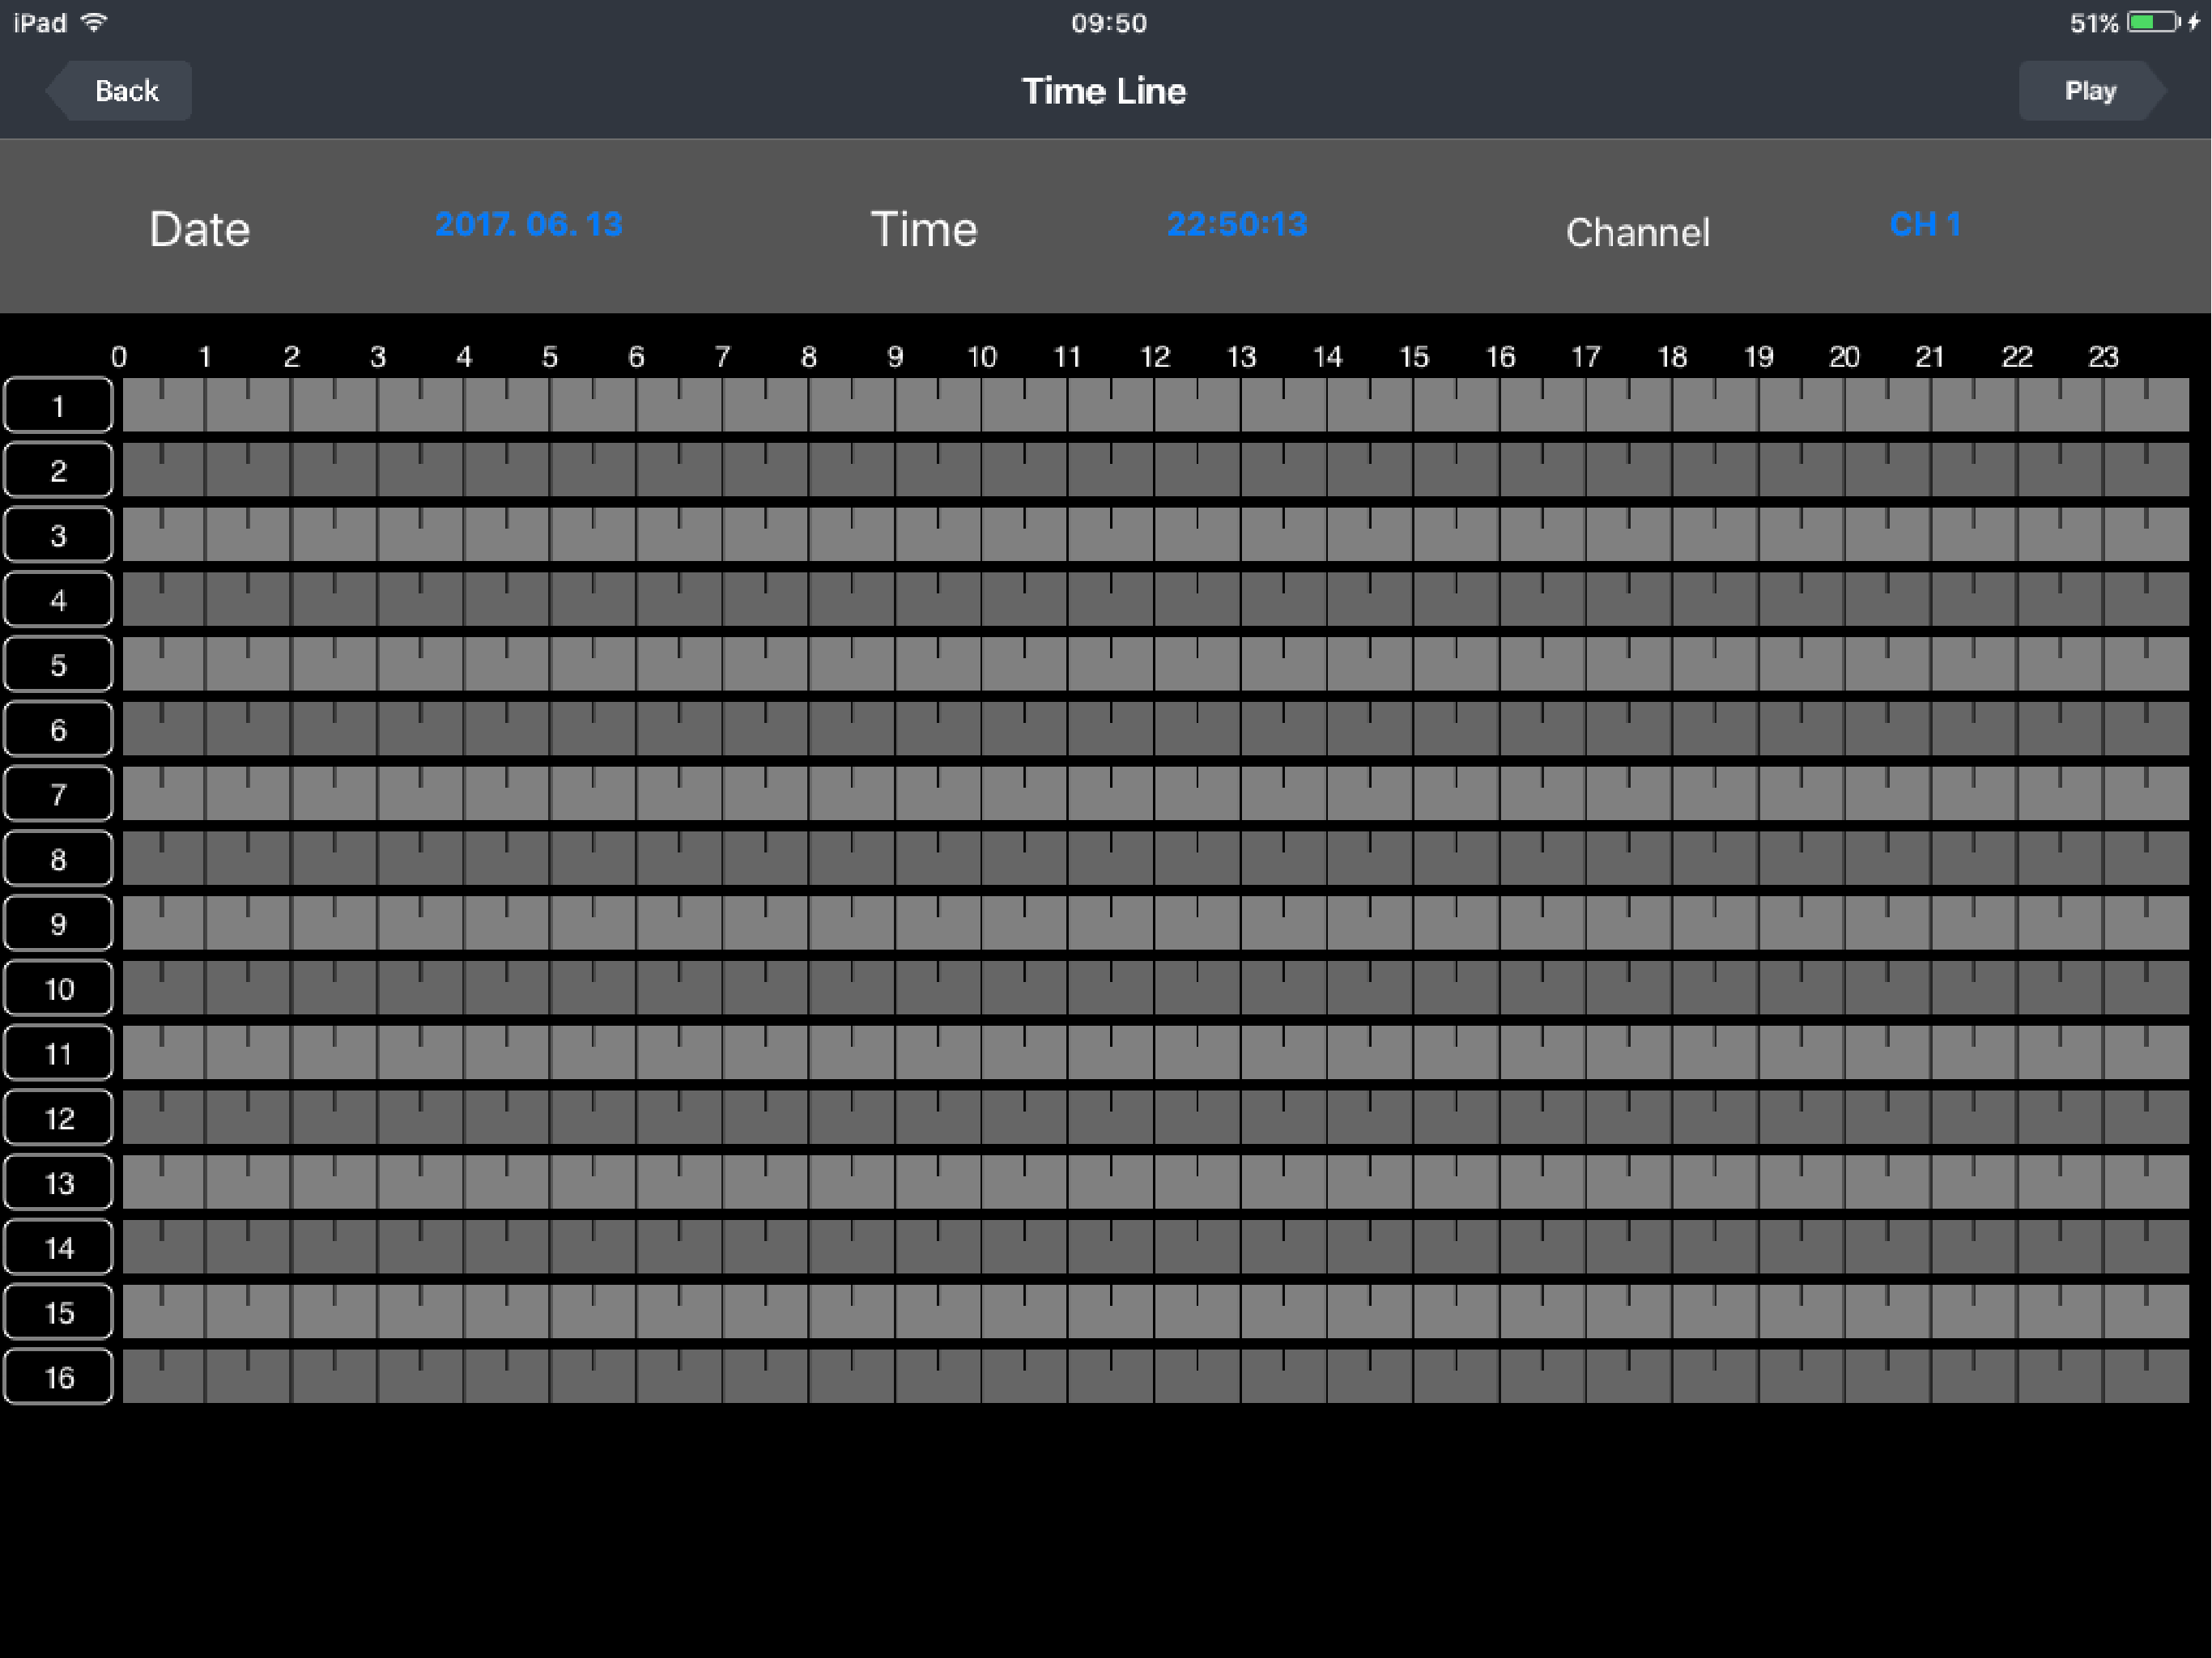Select channel 9 button
Screen dimensions: 2212x1658
point(58,923)
